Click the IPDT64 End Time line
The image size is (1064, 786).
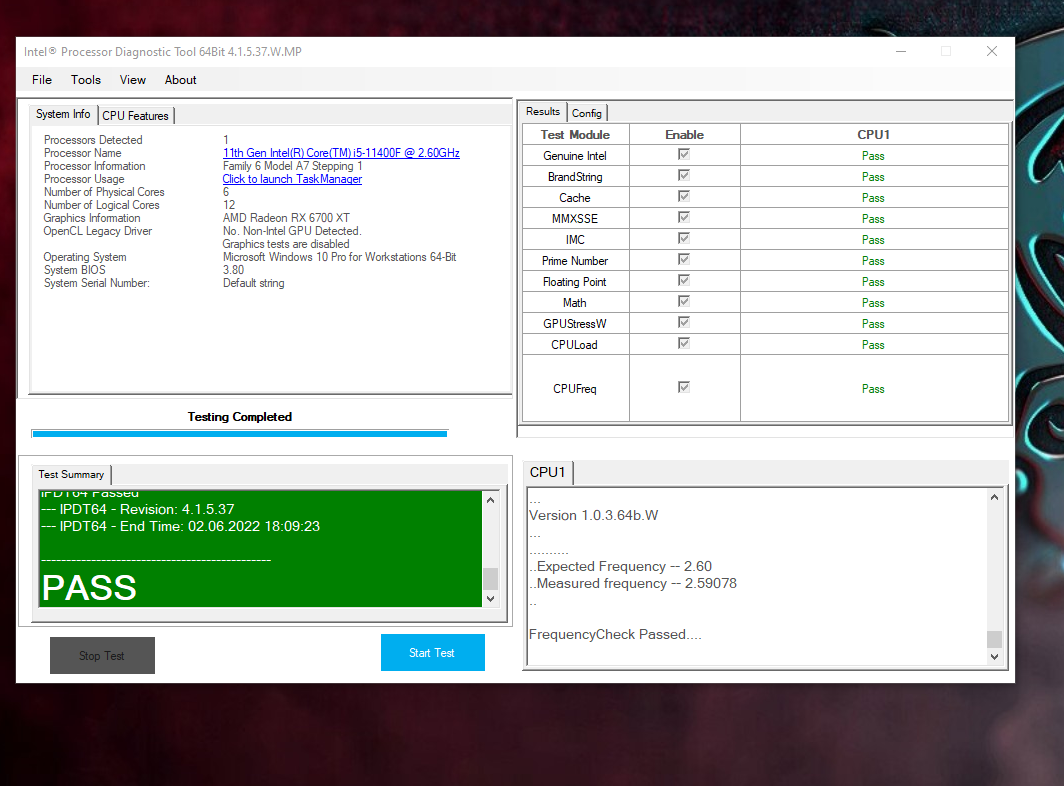[180, 527]
